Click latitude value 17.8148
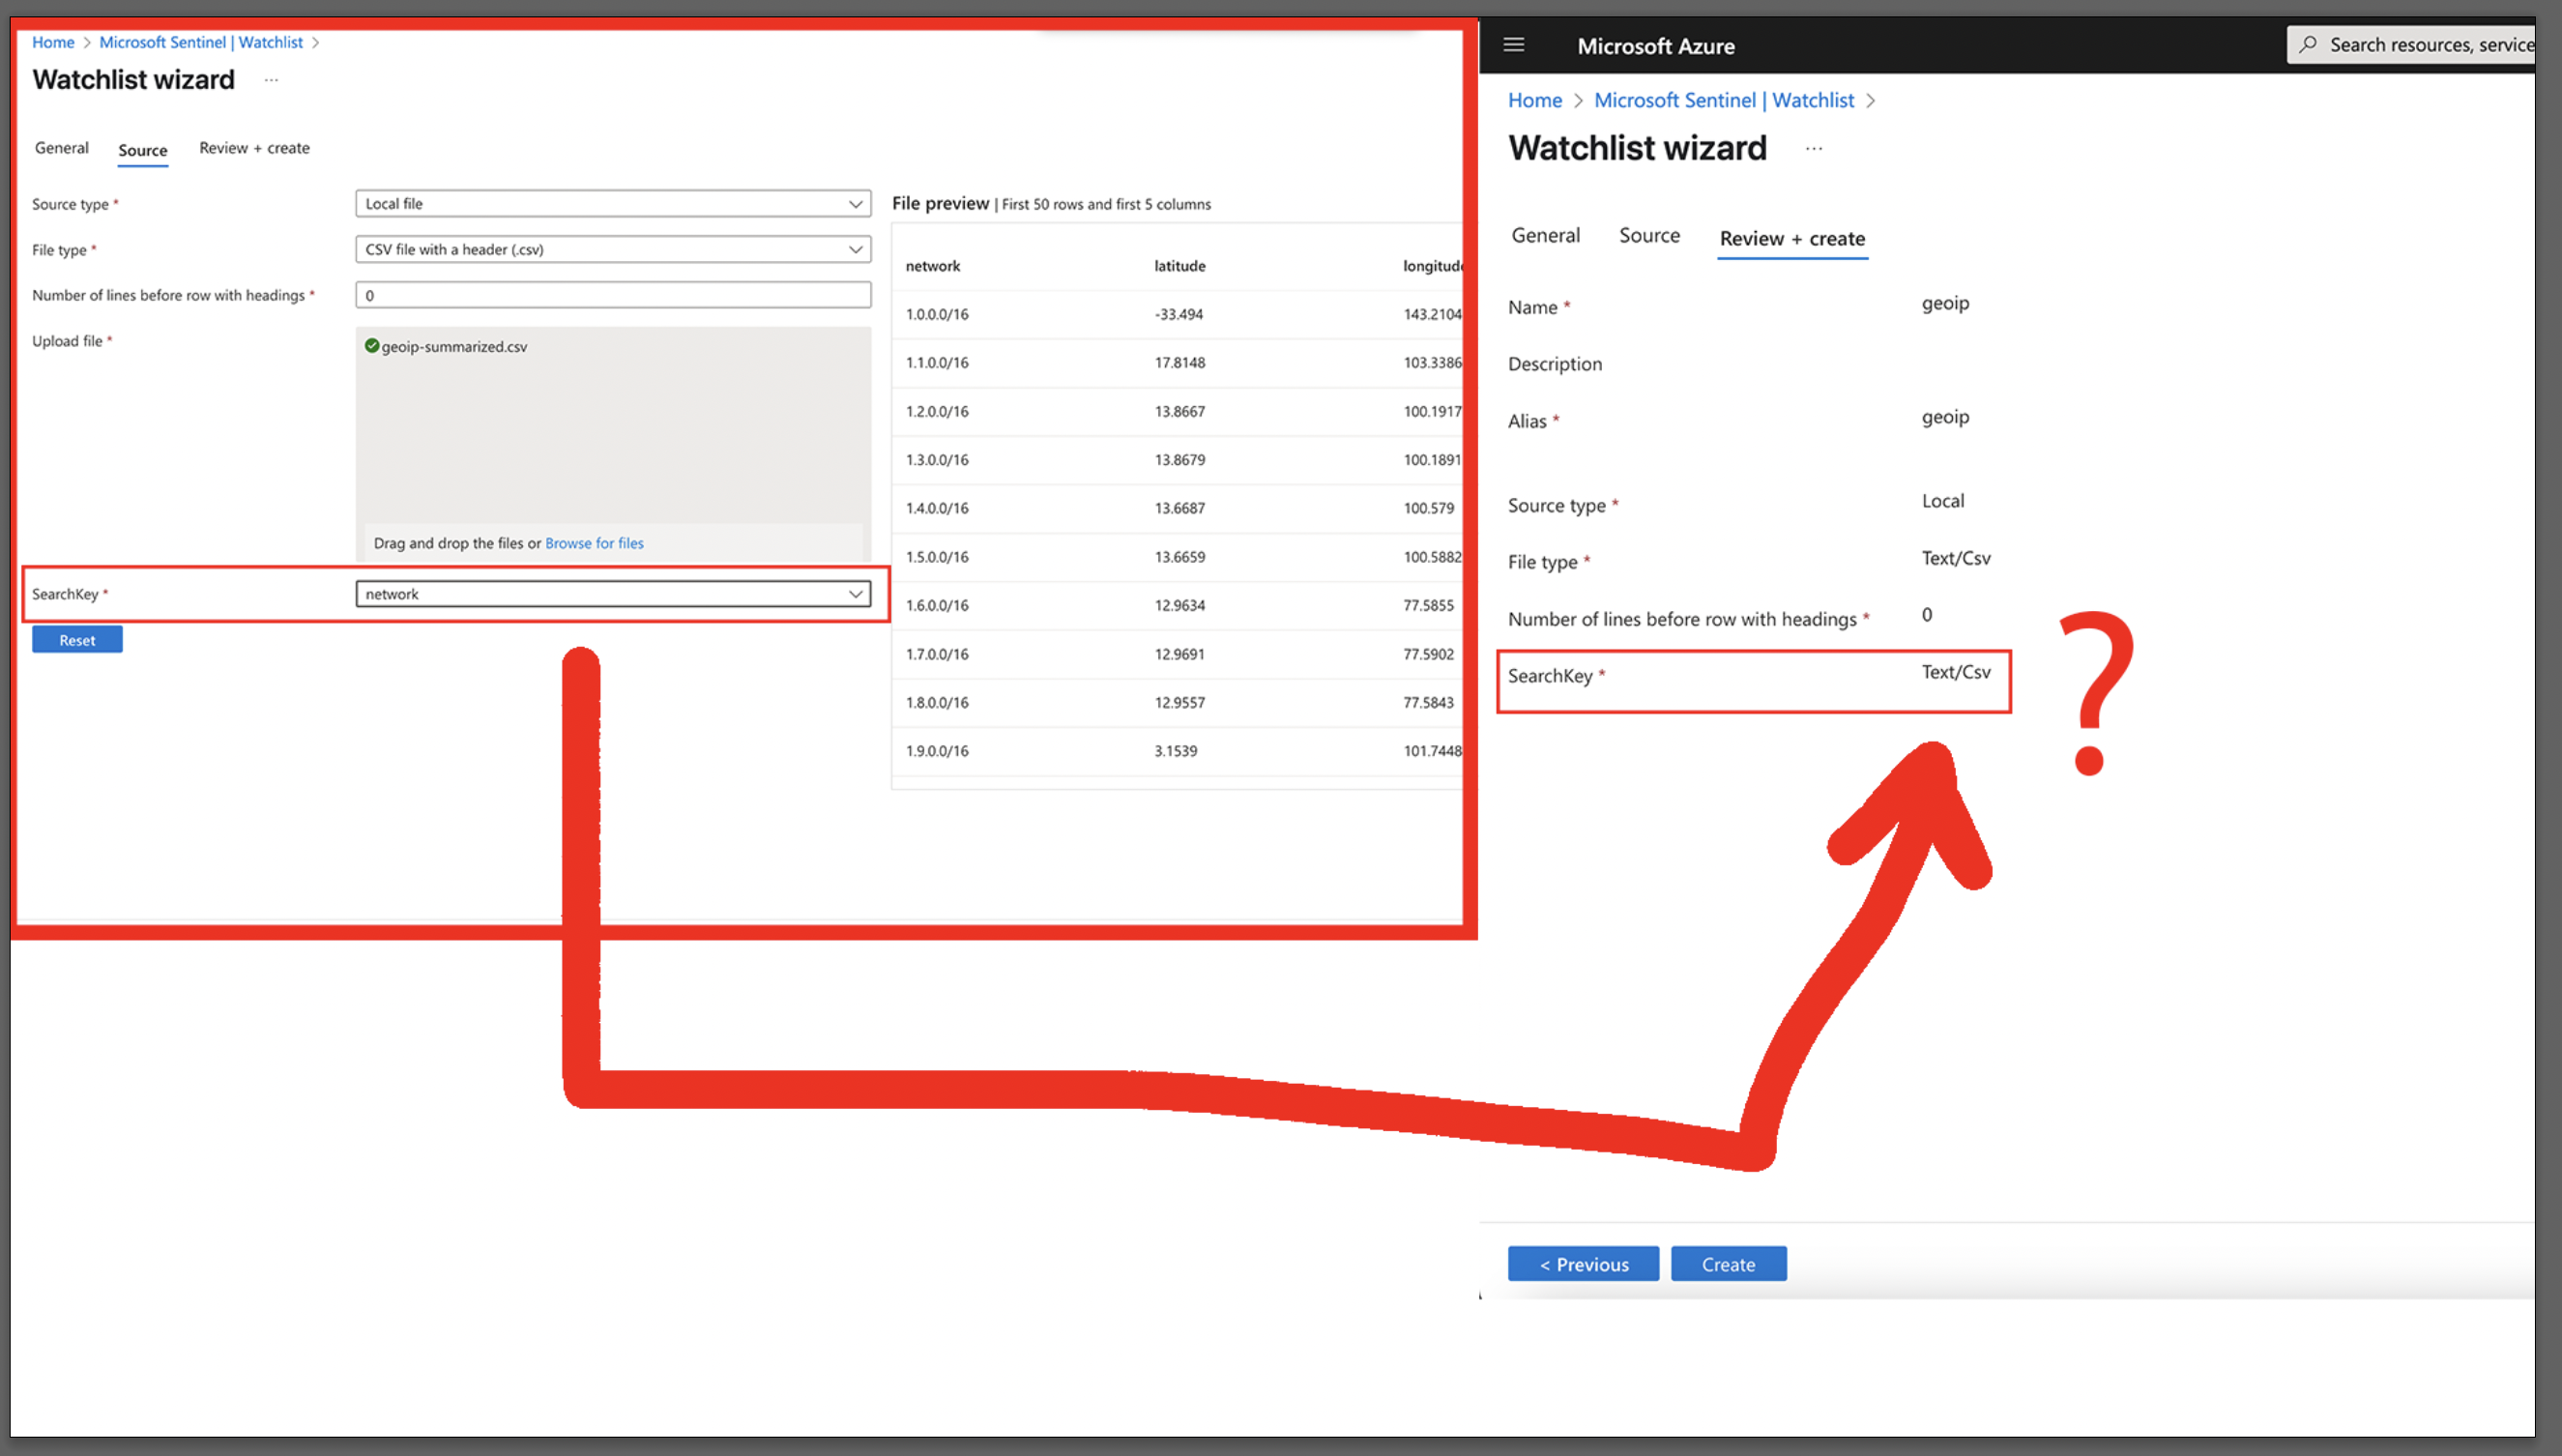The height and width of the screenshot is (1456, 2562). 1180,362
